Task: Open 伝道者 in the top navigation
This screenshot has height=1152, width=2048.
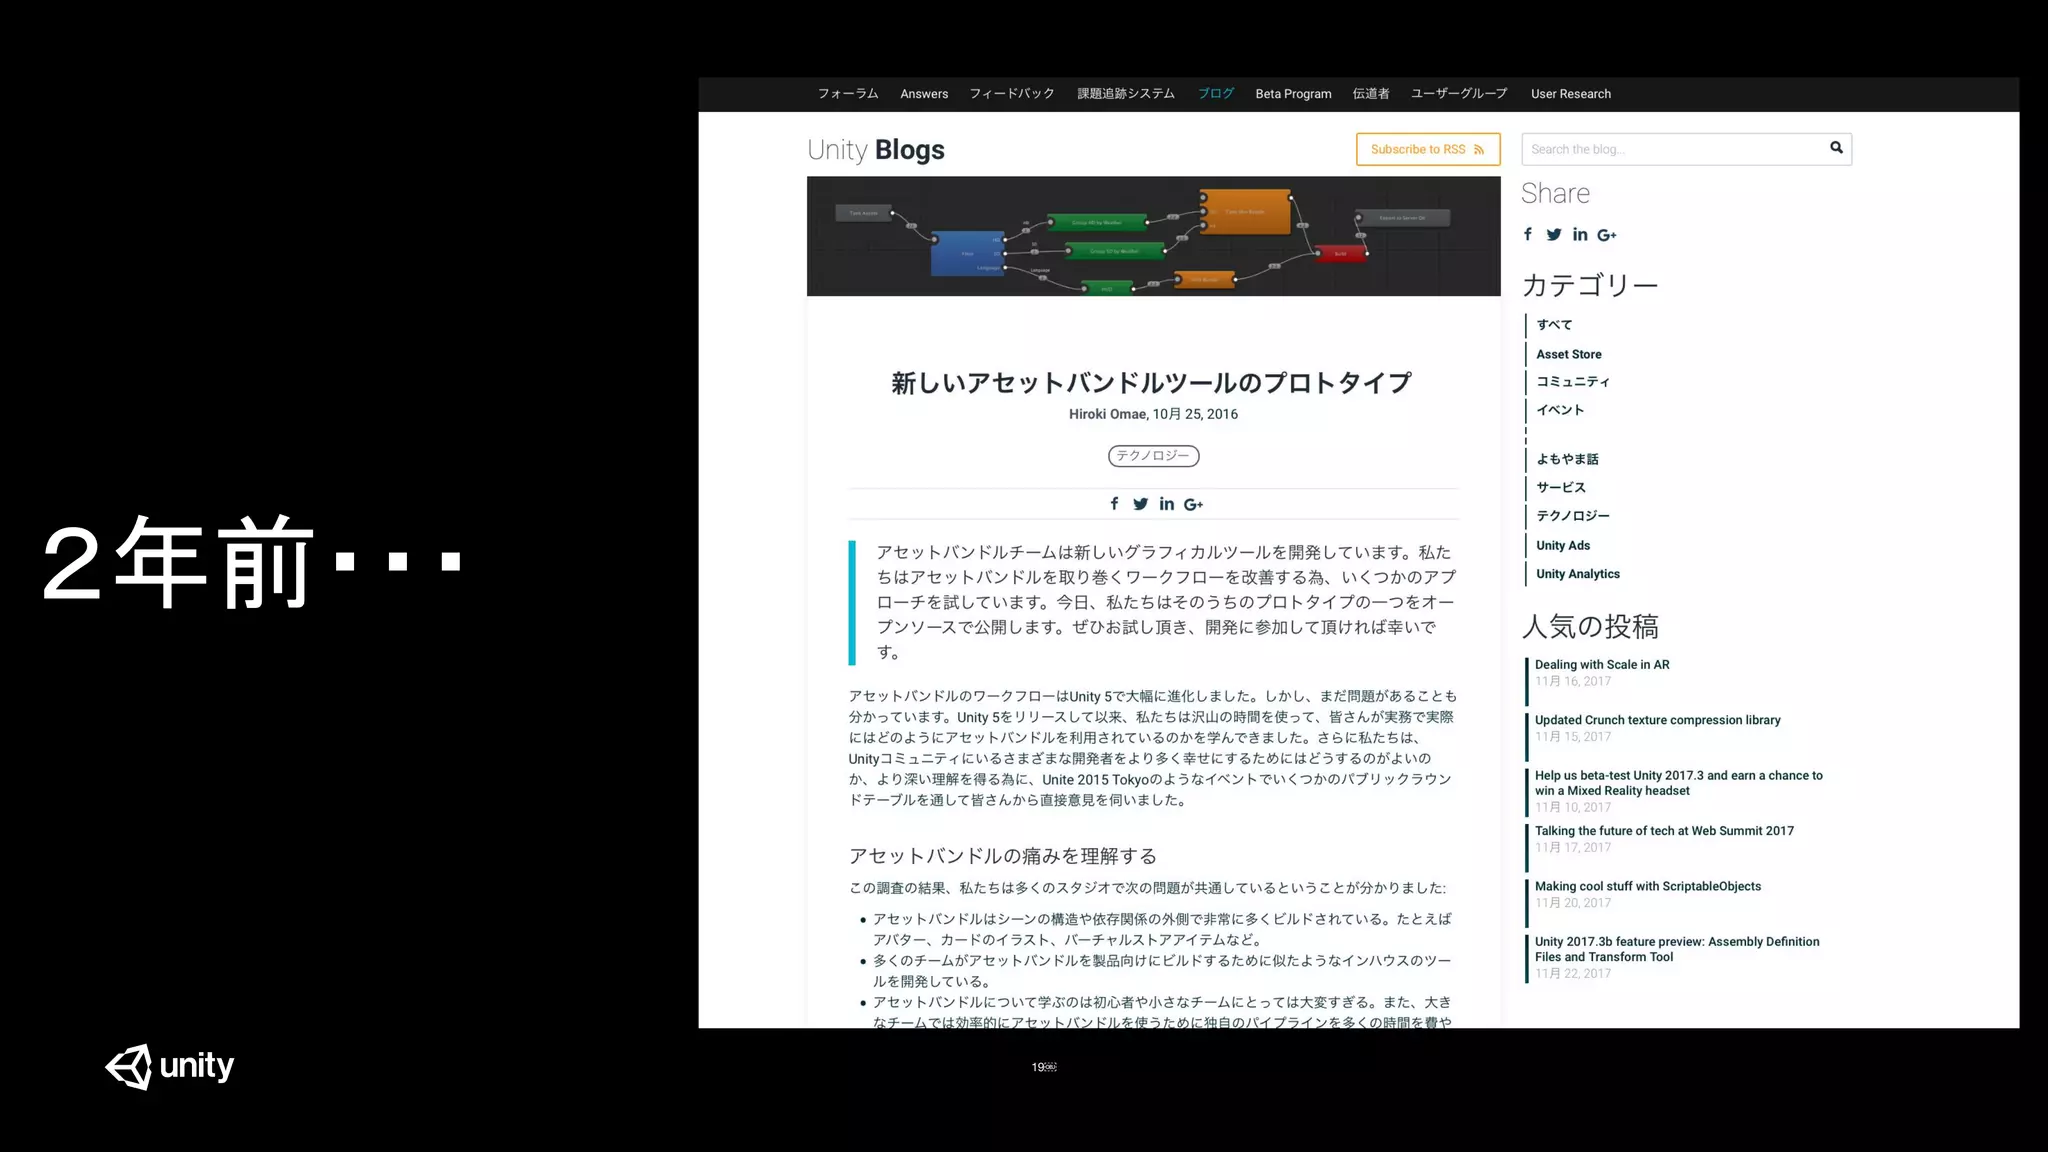Action: pos(1371,94)
